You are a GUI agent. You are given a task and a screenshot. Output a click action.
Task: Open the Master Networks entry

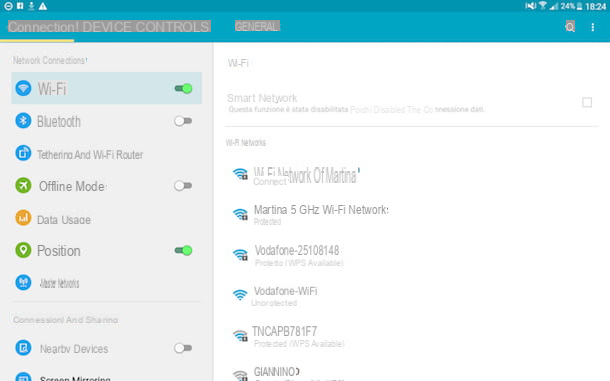click(106, 283)
